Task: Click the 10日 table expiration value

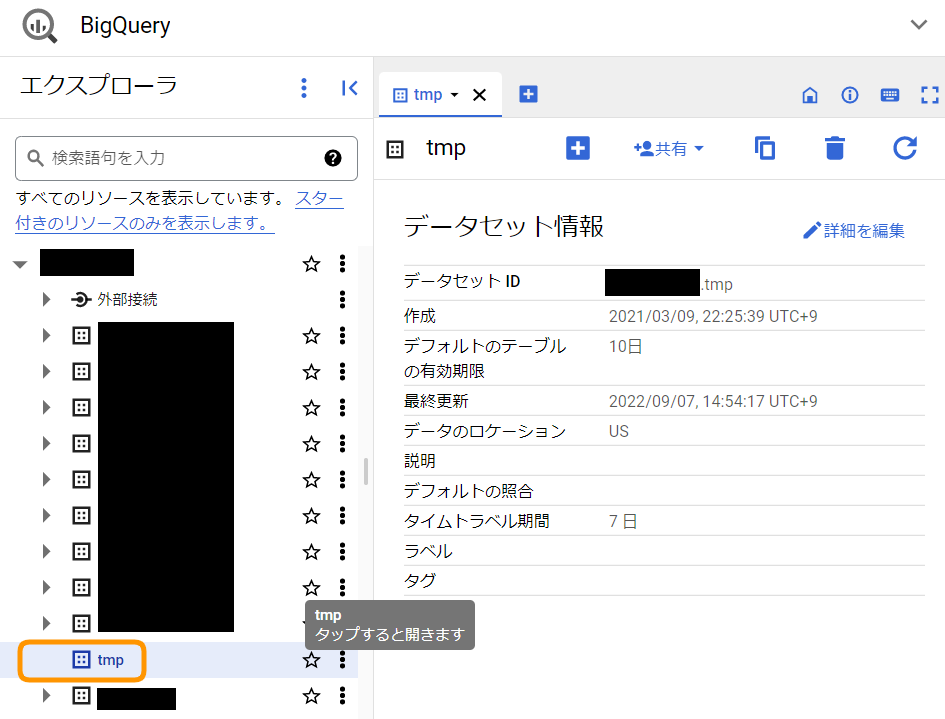Action: [x=626, y=346]
